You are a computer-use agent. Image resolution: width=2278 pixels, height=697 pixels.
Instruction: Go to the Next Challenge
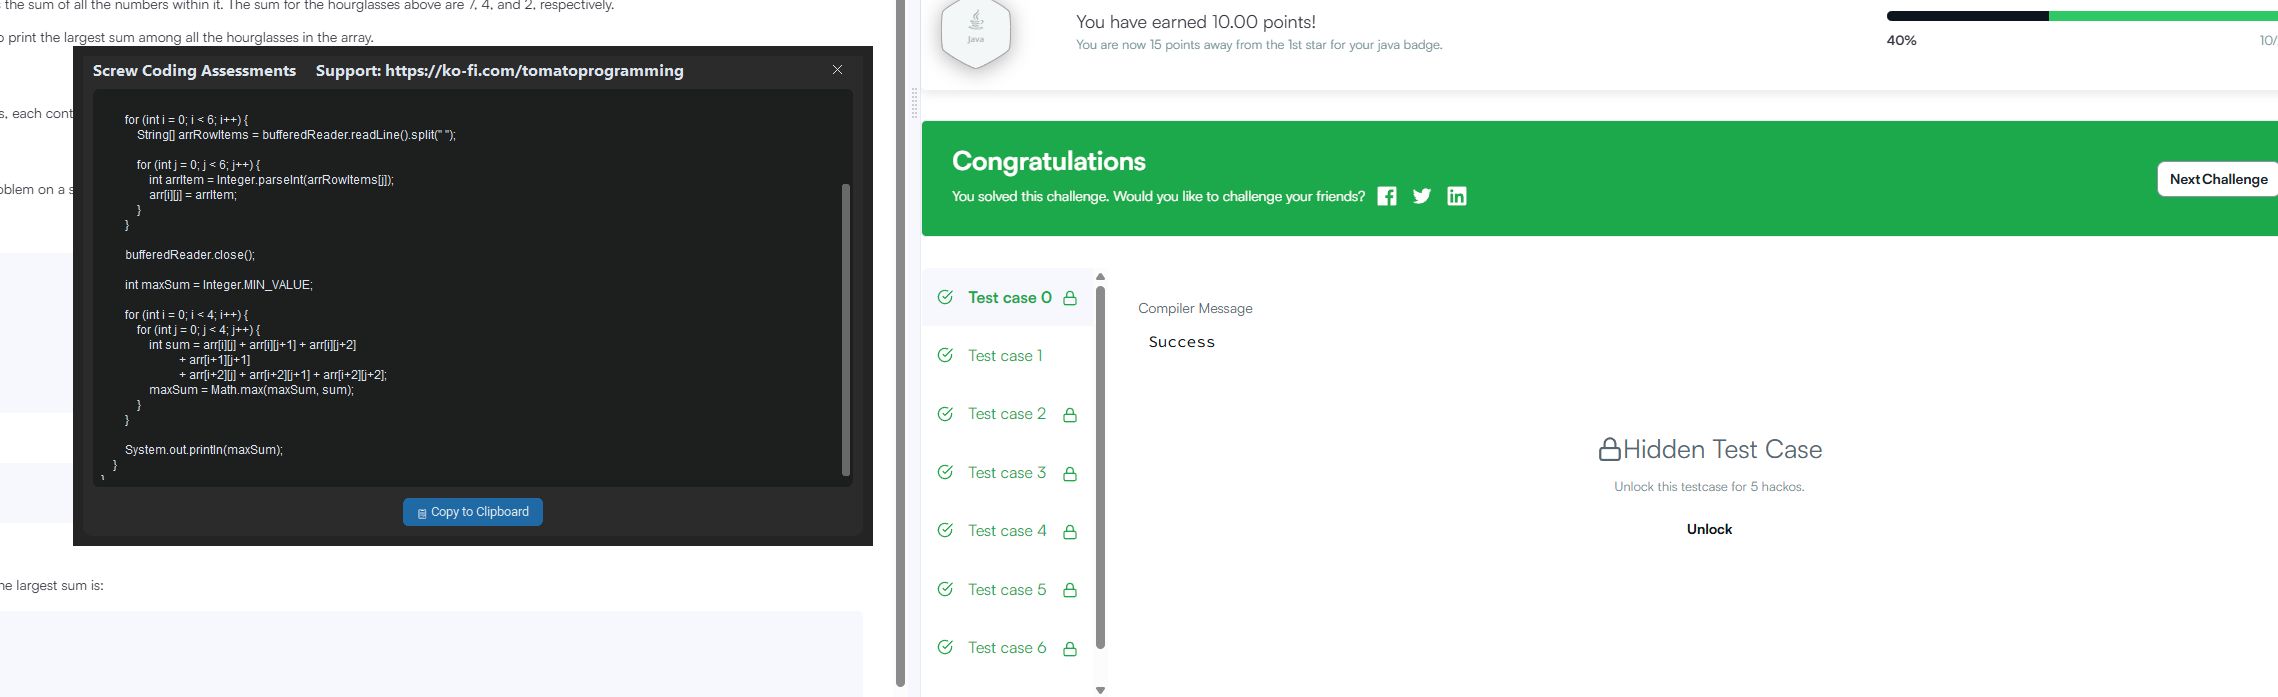[2217, 179]
